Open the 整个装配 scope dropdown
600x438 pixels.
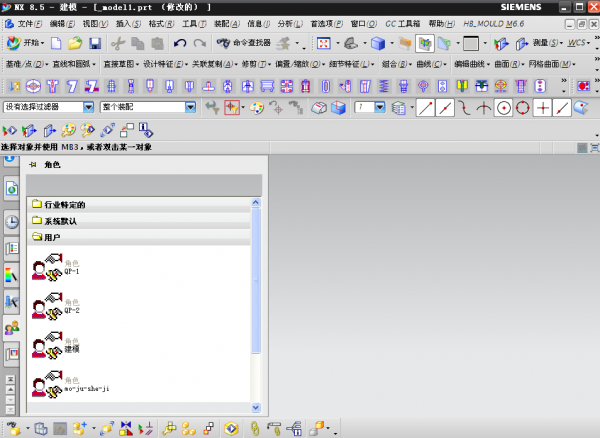pos(190,107)
